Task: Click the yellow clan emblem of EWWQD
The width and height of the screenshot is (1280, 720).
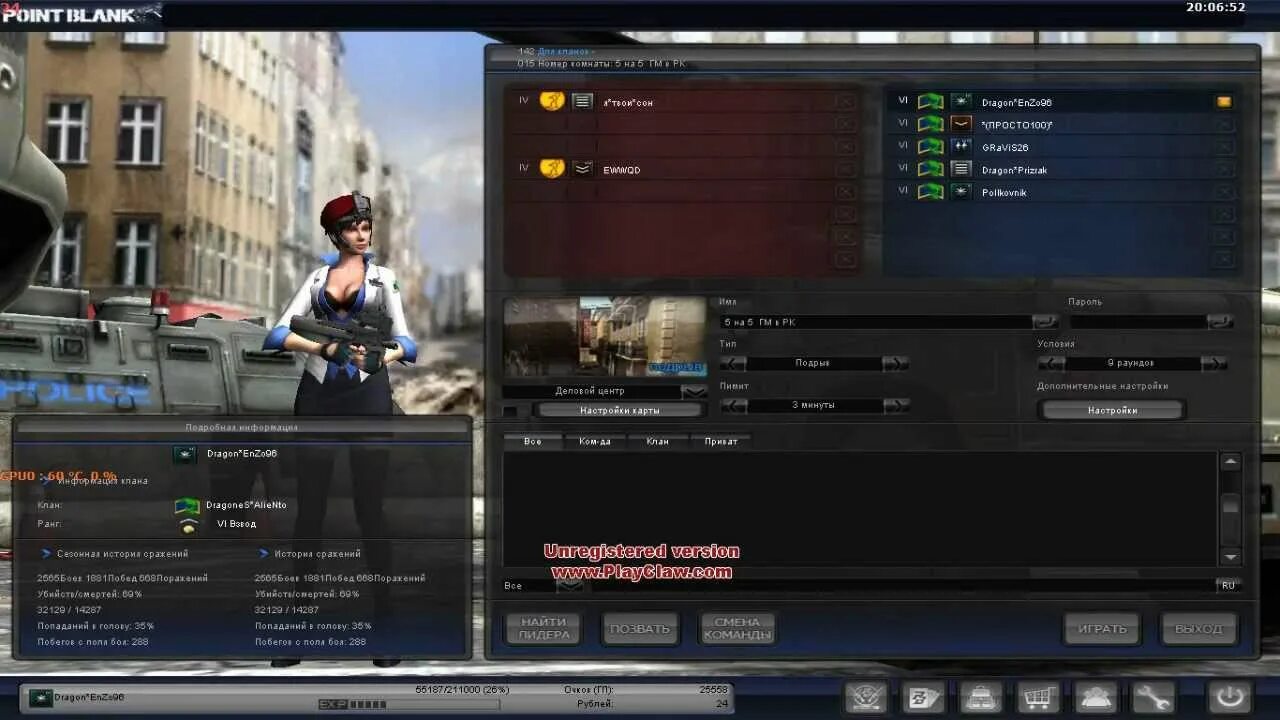Action: click(552, 169)
